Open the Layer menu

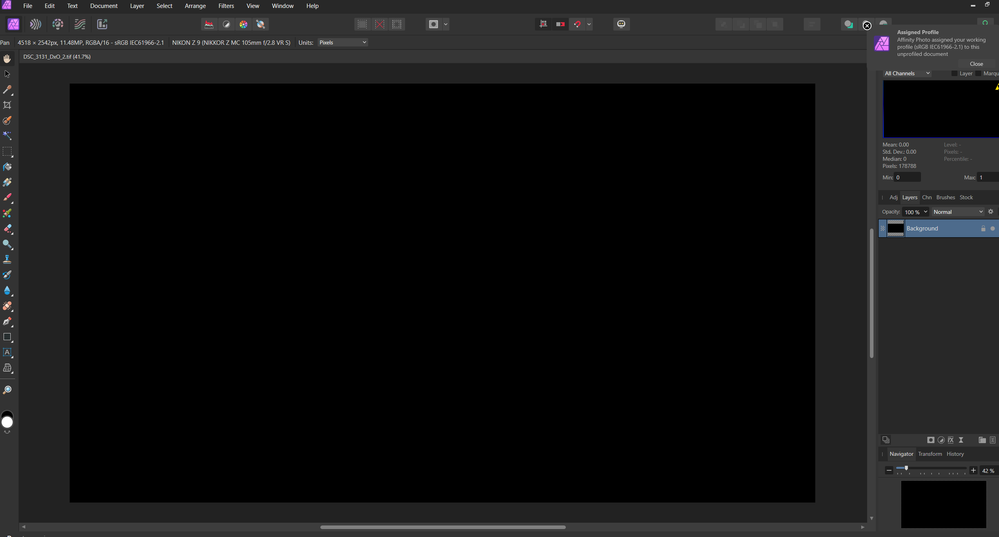(x=137, y=6)
